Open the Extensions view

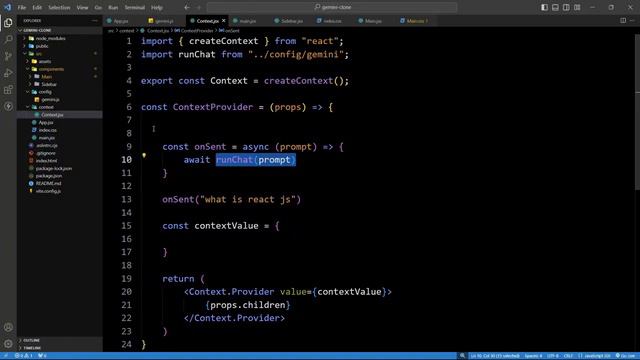coord(8,90)
